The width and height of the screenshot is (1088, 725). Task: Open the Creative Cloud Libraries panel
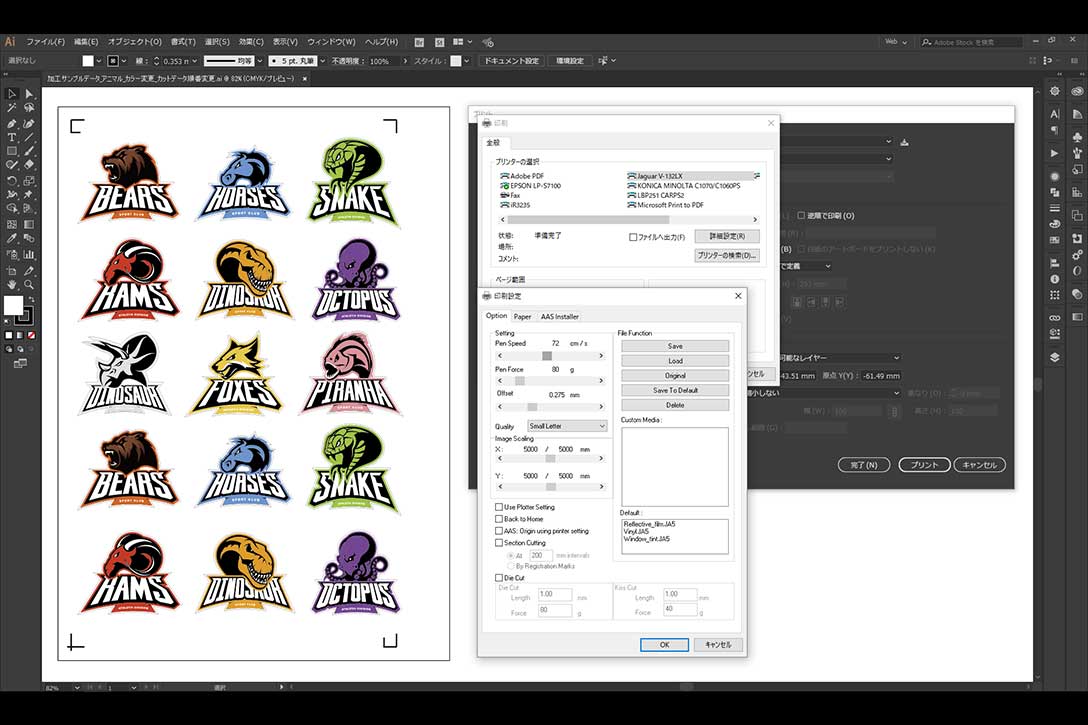pos(1077,91)
